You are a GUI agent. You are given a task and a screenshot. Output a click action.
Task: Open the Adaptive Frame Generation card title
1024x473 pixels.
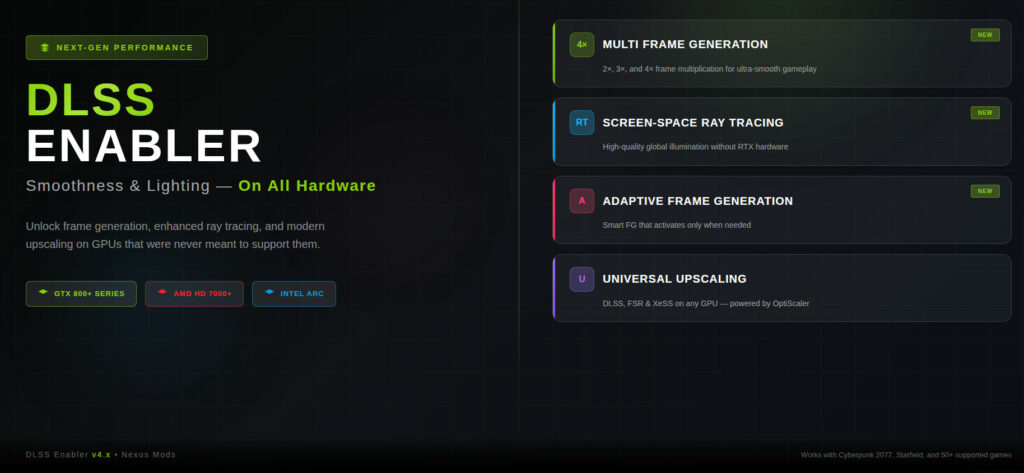(697, 201)
